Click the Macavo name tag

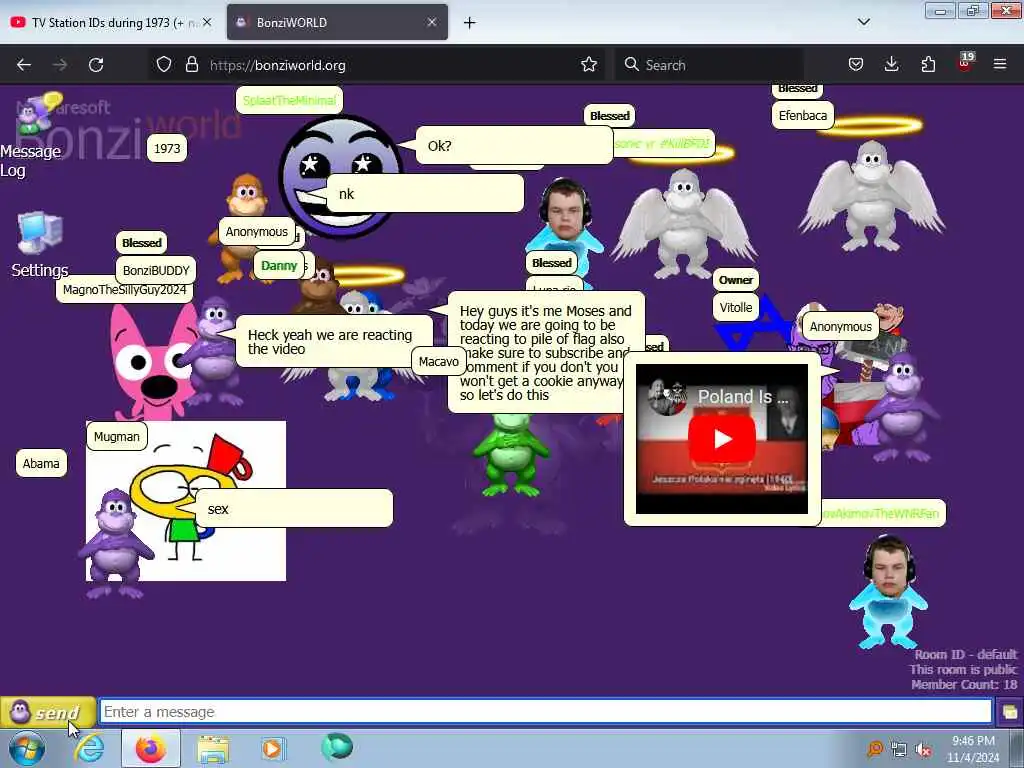click(438, 362)
